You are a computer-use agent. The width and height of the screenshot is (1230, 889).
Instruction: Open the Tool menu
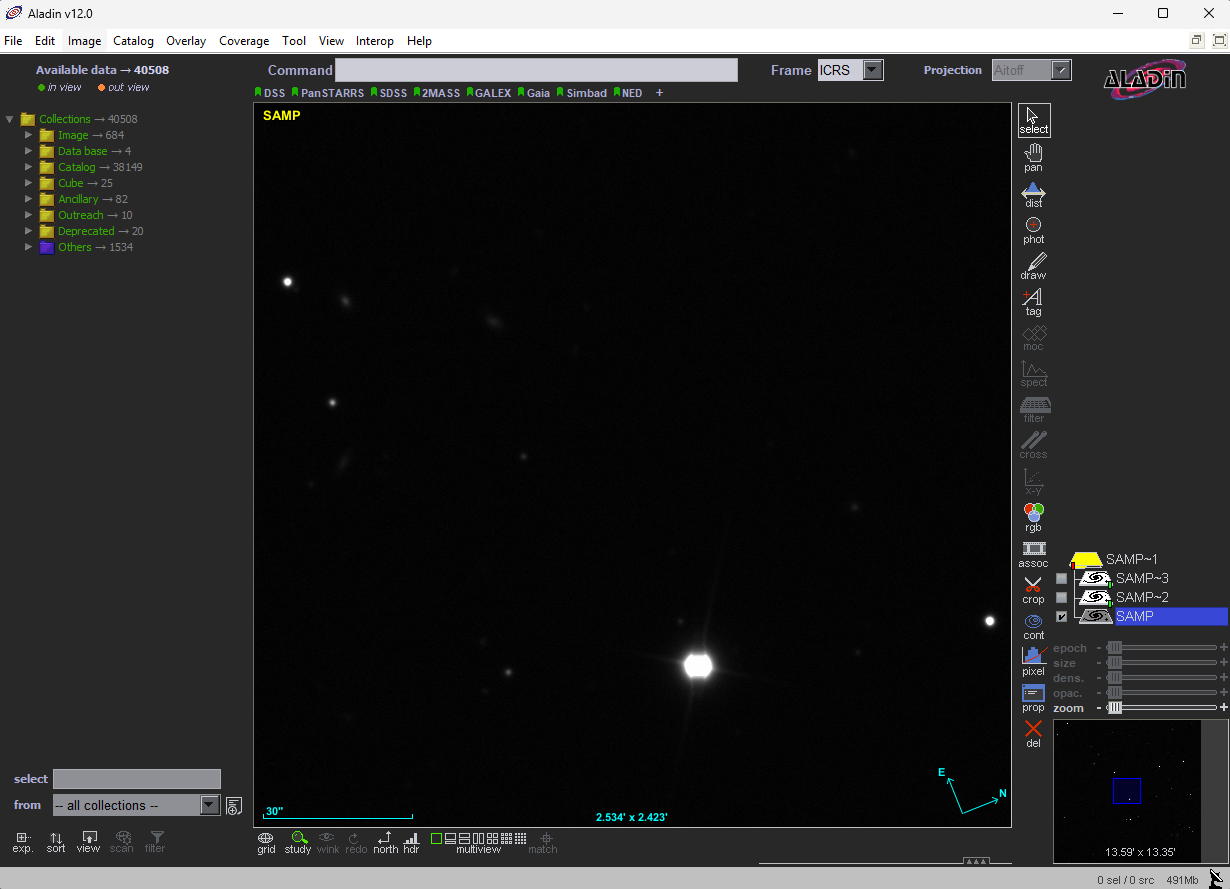[294, 41]
